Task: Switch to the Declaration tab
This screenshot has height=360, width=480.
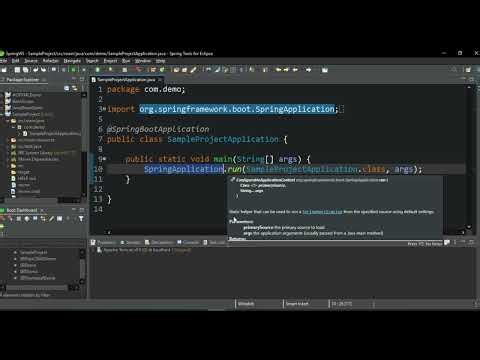Action: coord(159,242)
